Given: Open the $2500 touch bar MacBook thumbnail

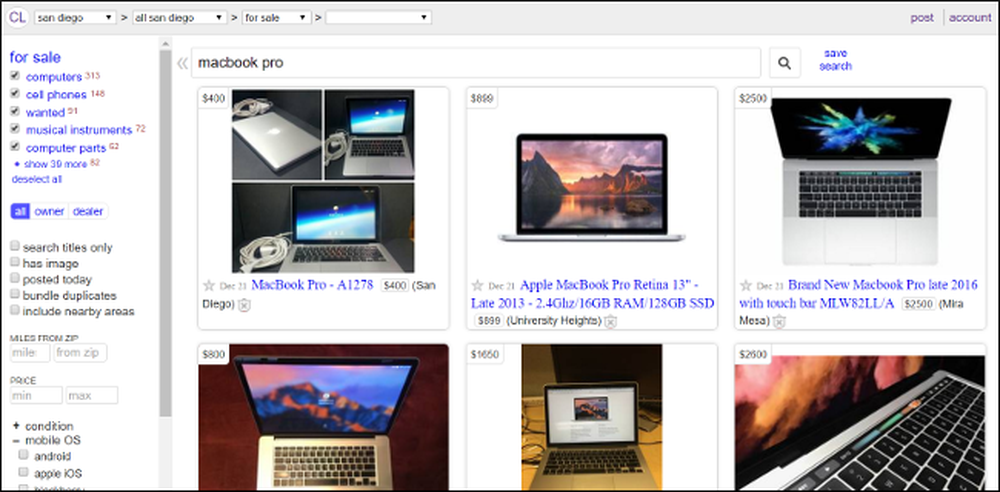Looking at the screenshot, I should click(860, 181).
